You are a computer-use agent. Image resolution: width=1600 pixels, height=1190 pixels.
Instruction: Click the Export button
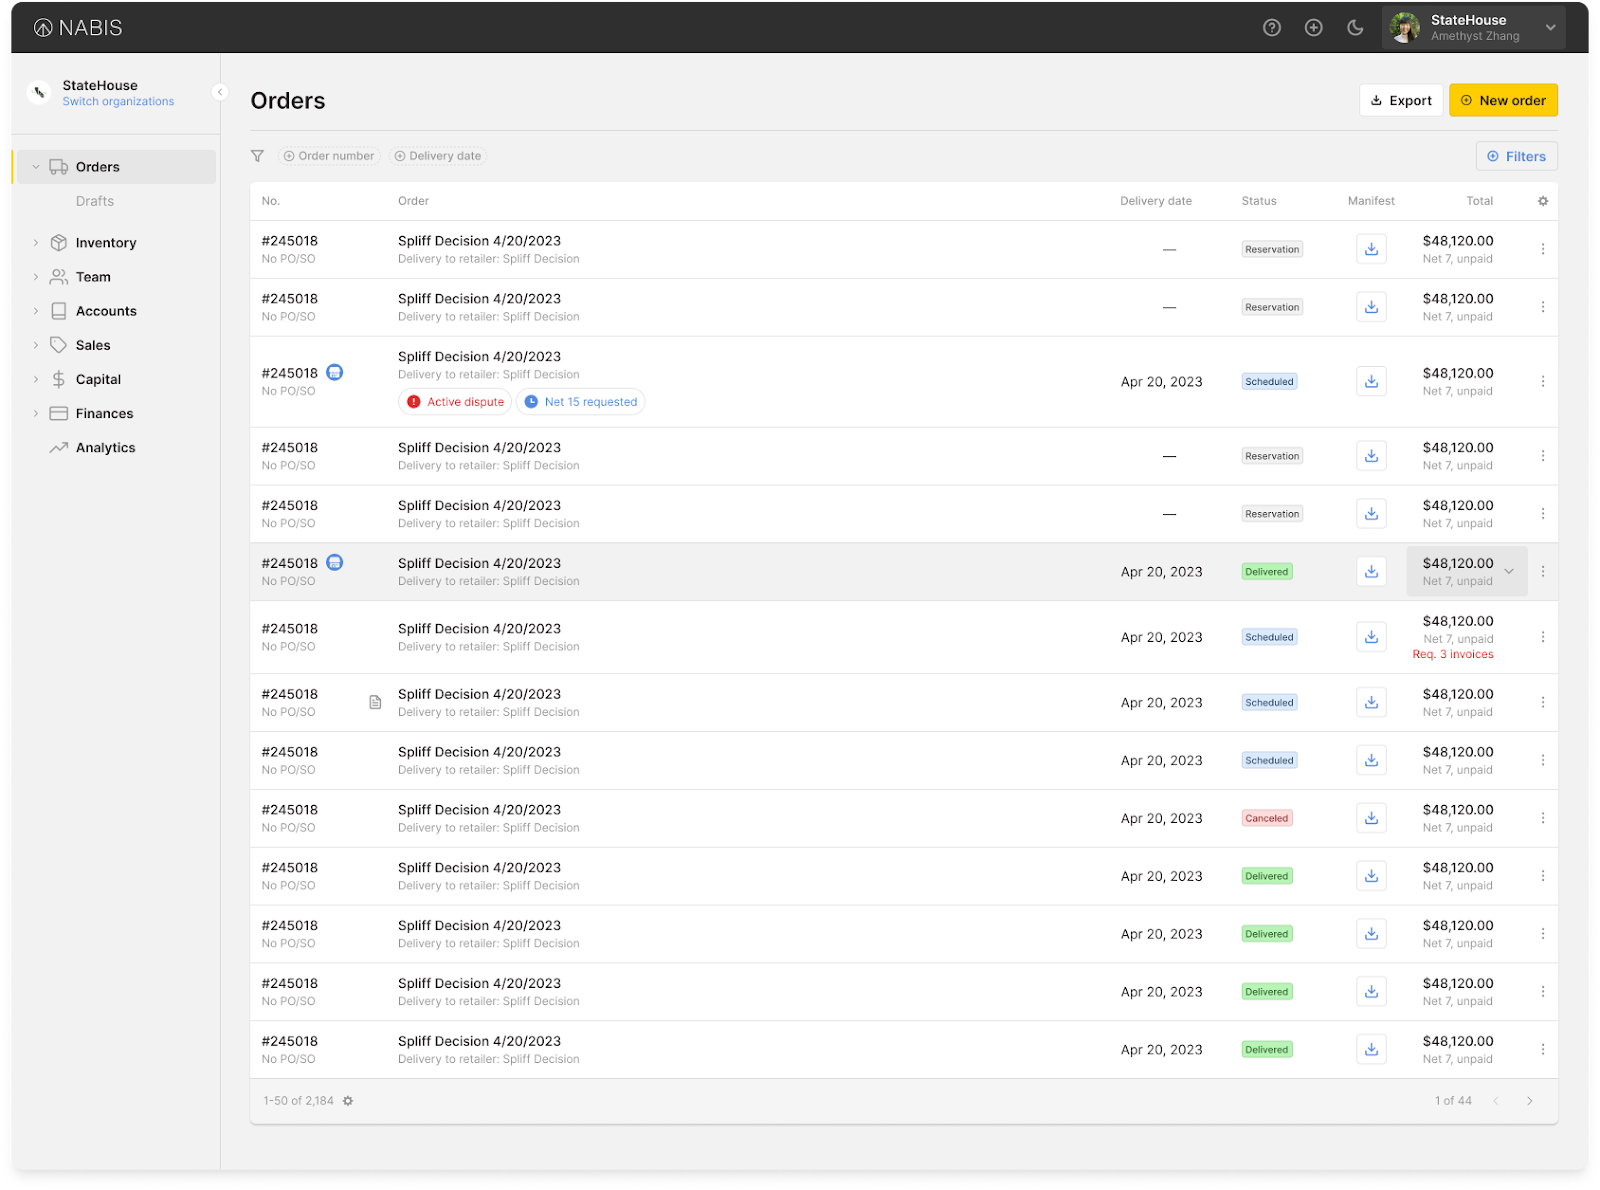coord(1400,101)
